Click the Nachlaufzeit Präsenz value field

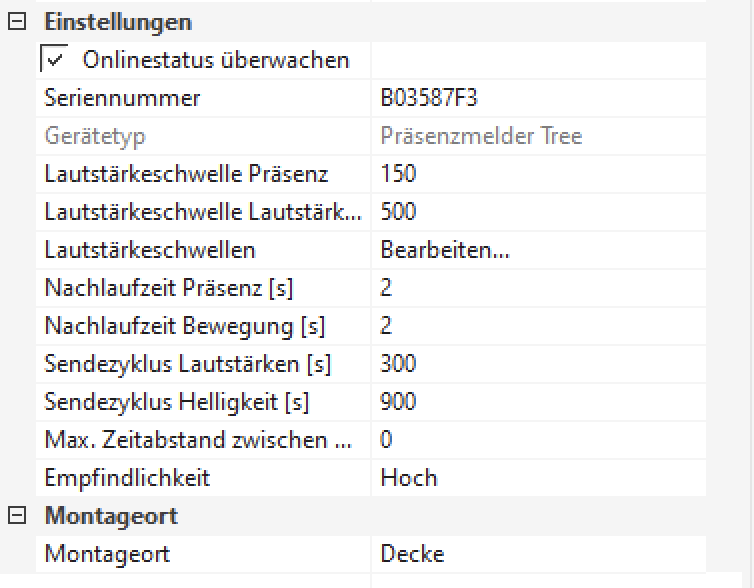540,288
